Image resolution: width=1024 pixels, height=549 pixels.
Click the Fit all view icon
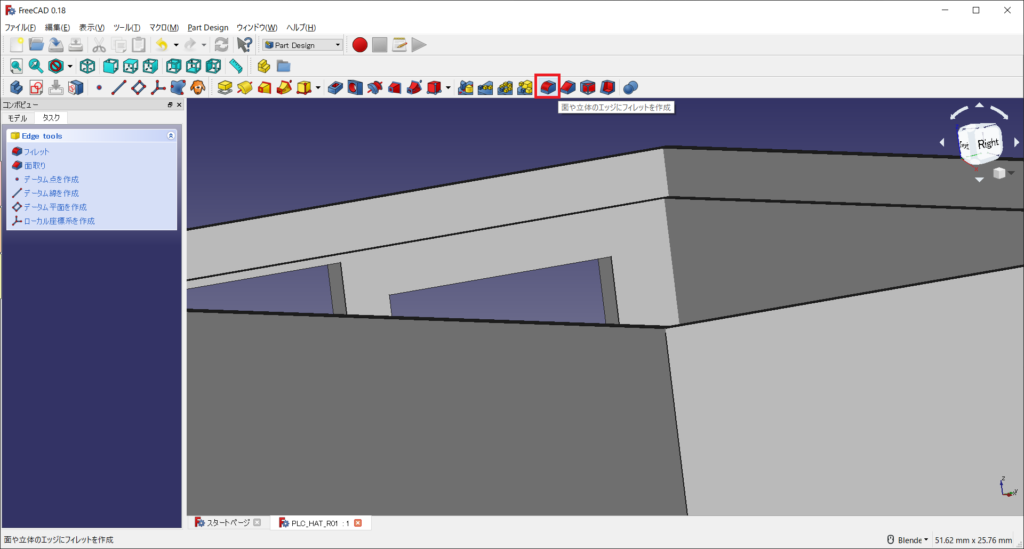[17, 66]
